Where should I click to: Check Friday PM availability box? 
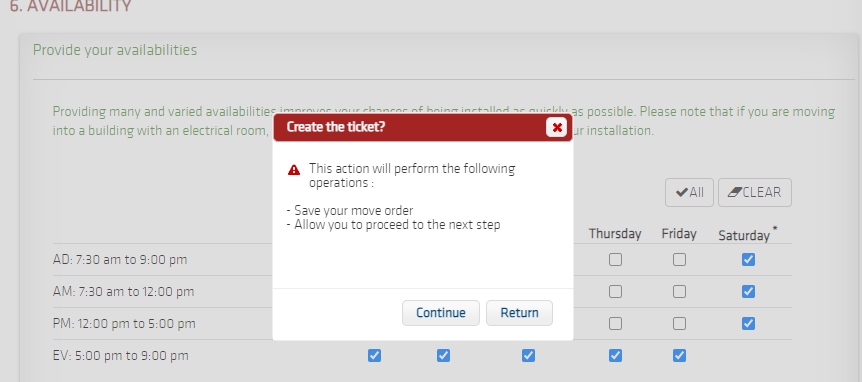[679, 323]
